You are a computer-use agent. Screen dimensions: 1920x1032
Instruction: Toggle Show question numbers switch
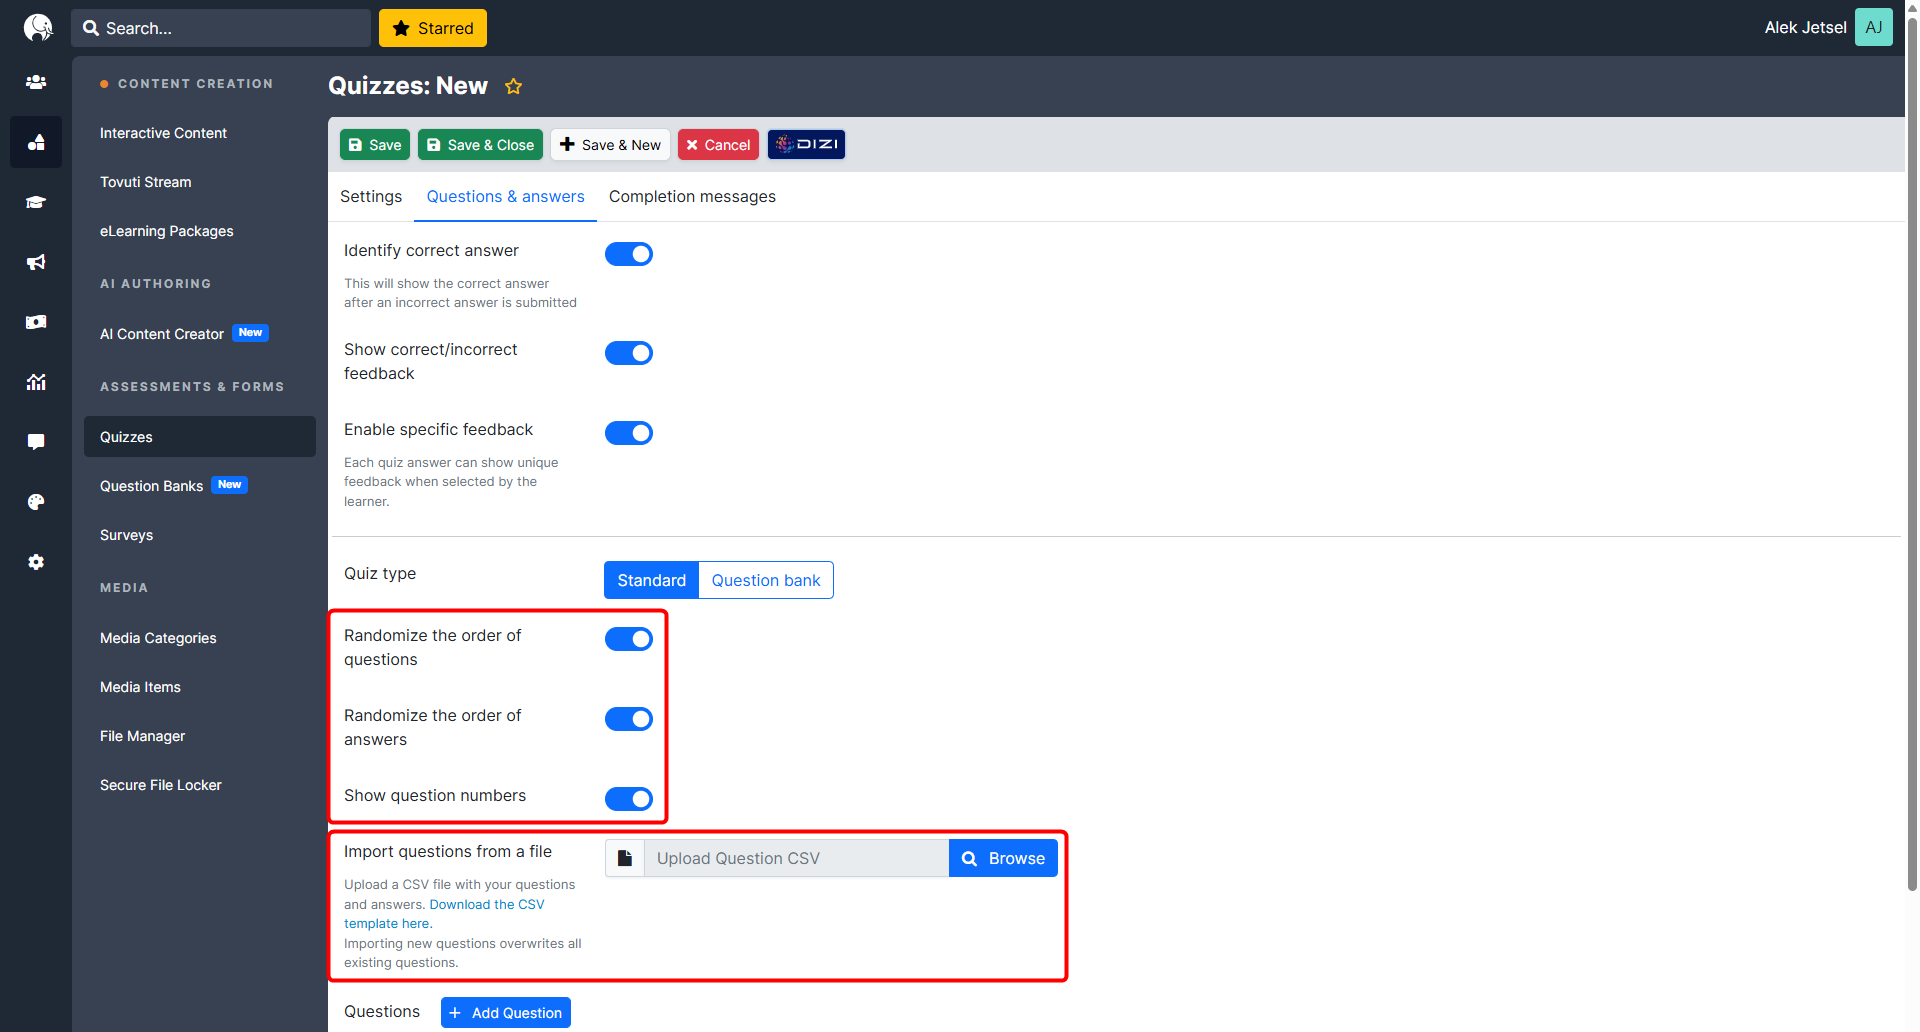pyautogui.click(x=629, y=799)
